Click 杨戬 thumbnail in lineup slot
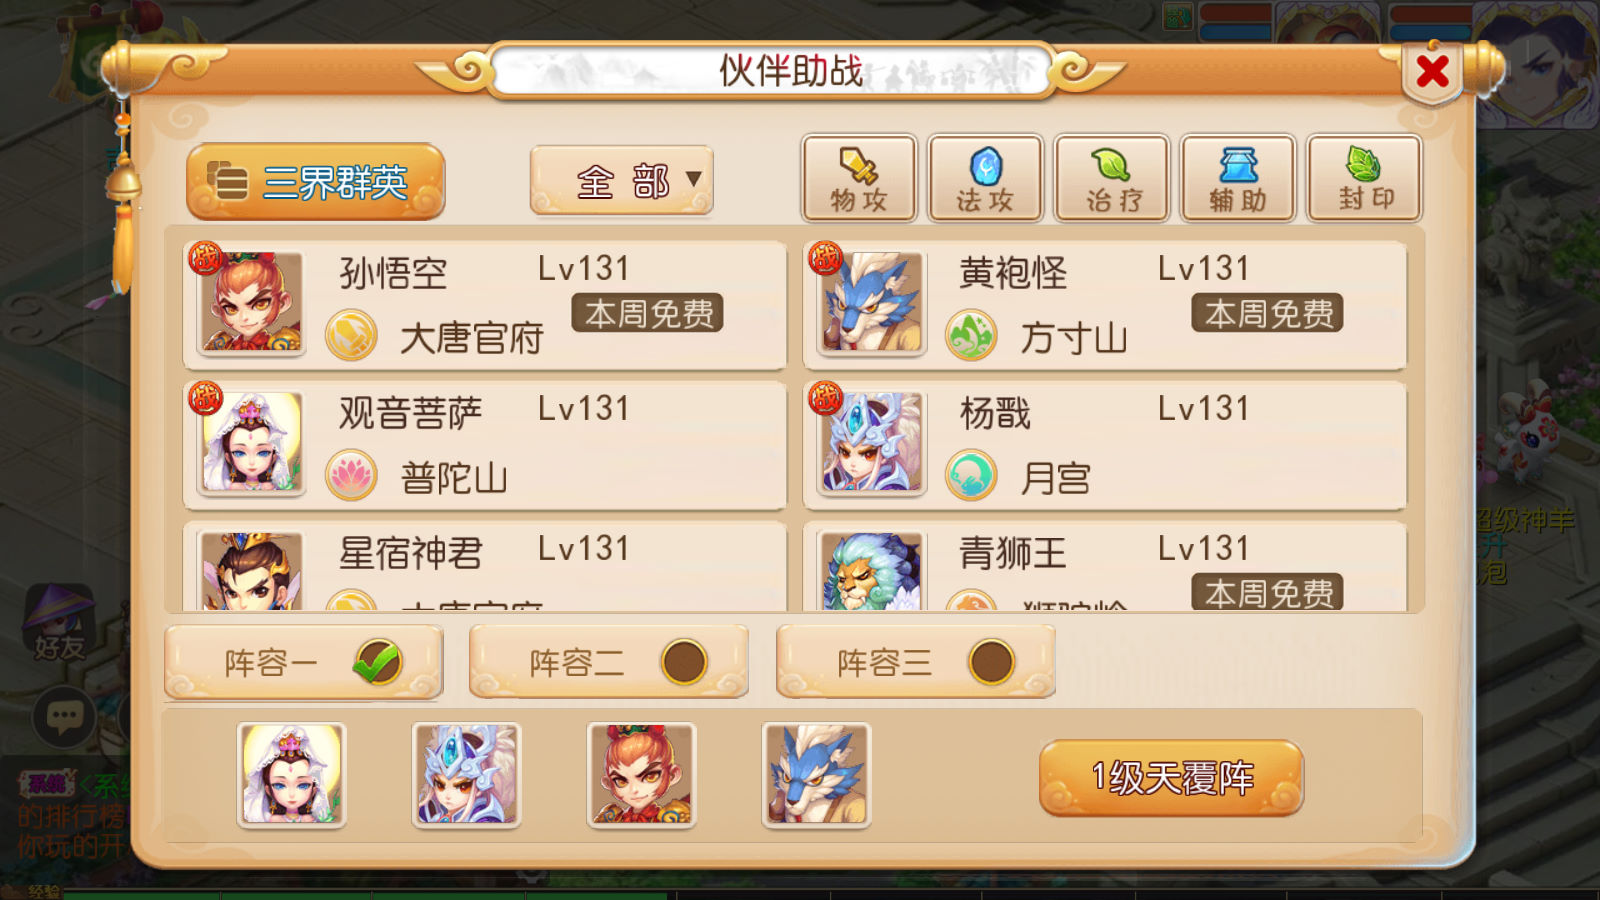 point(467,775)
